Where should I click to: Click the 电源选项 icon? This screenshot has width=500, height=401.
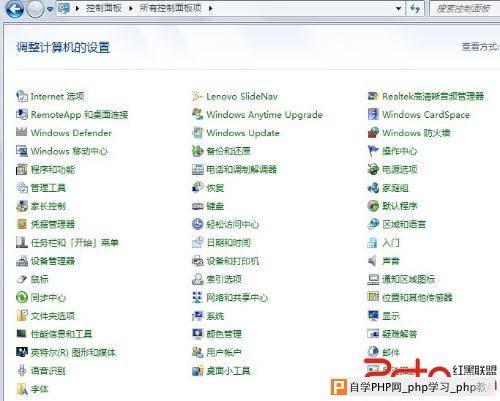[x=373, y=169]
